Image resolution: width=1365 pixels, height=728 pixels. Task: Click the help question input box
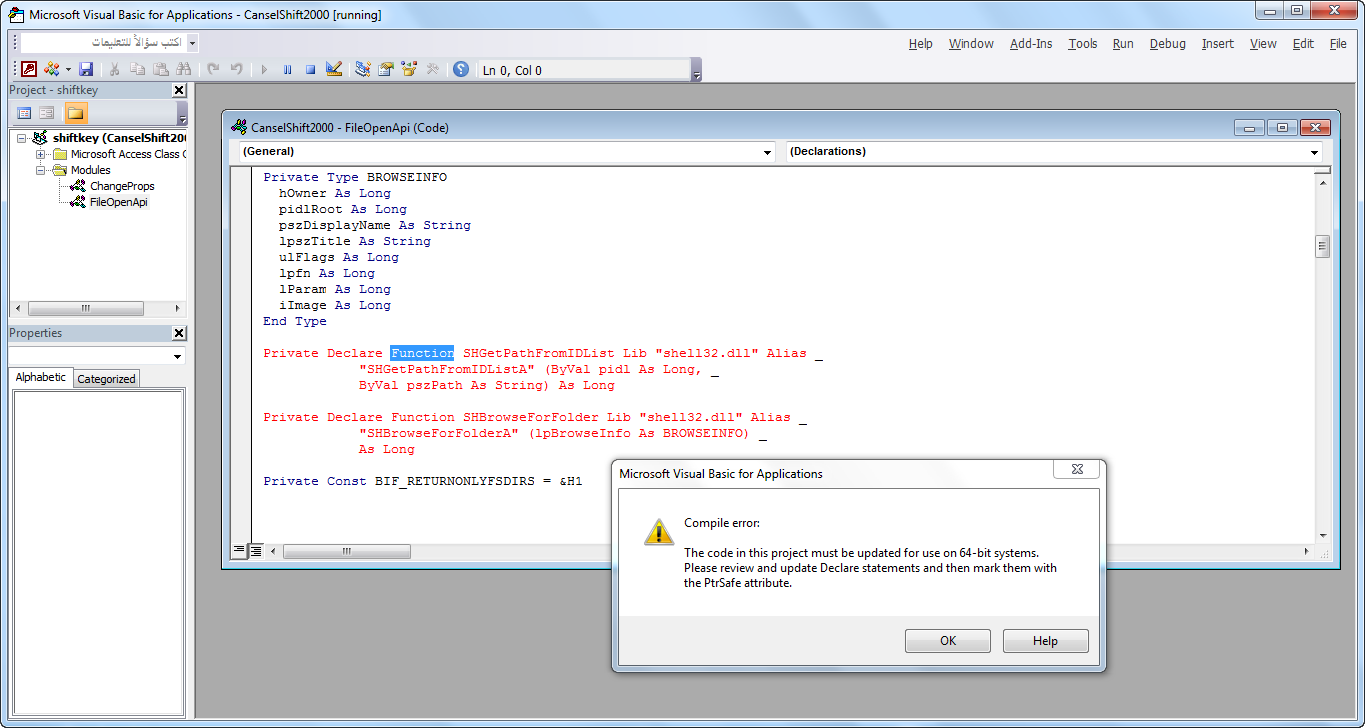pyautogui.click(x=104, y=43)
